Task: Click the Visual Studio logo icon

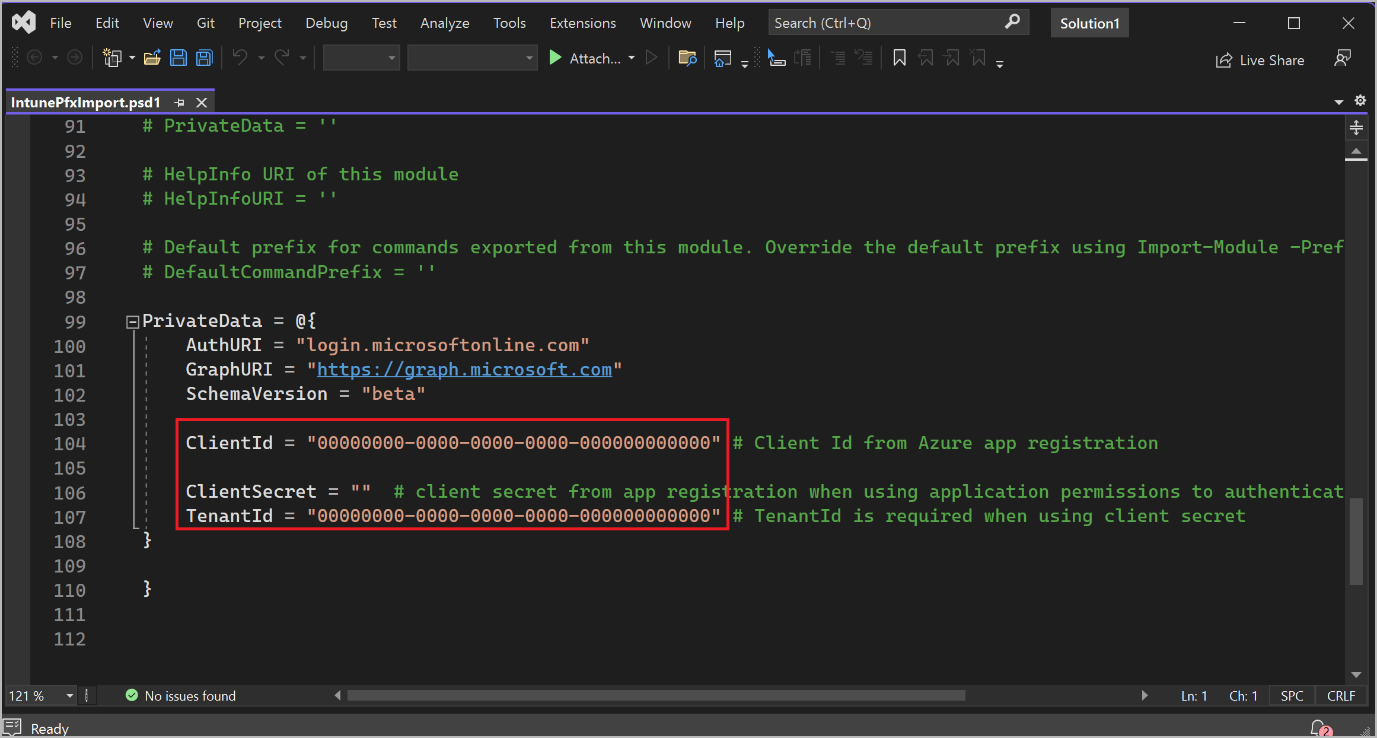Action: coord(24,22)
